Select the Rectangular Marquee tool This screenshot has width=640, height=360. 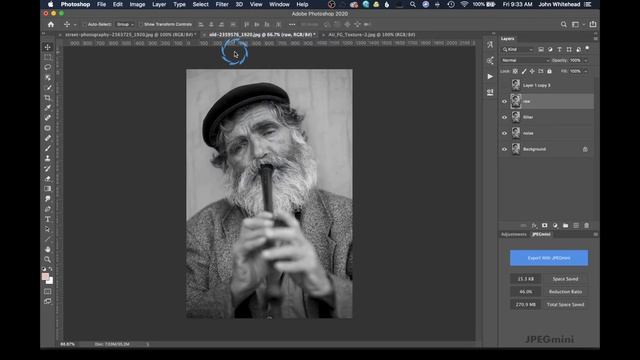click(48, 57)
